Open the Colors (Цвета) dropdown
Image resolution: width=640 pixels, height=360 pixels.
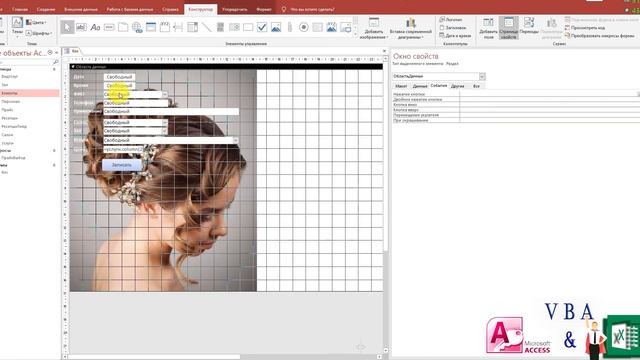36,22
